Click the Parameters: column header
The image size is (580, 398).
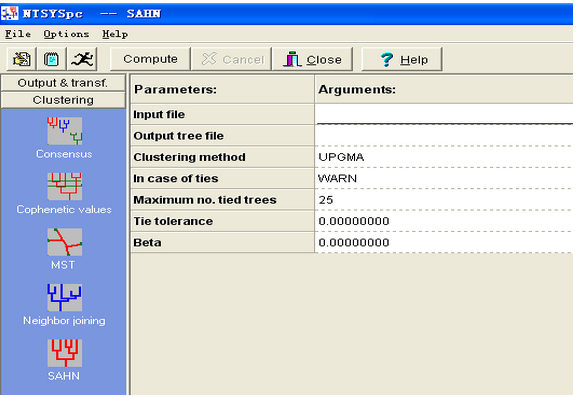click(222, 89)
